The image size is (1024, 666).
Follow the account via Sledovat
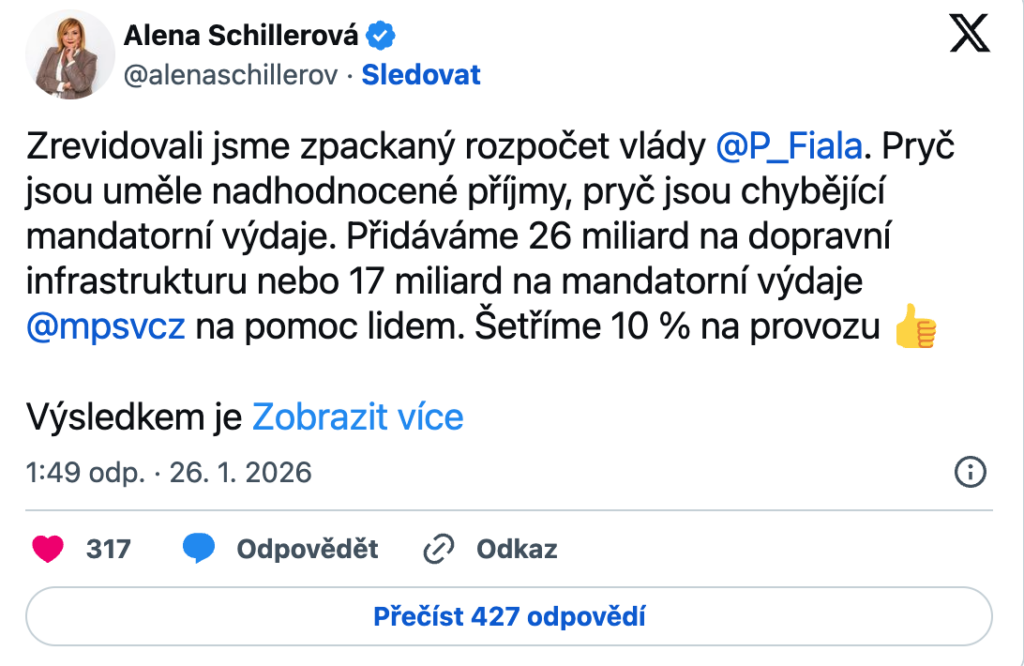pos(421,75)
